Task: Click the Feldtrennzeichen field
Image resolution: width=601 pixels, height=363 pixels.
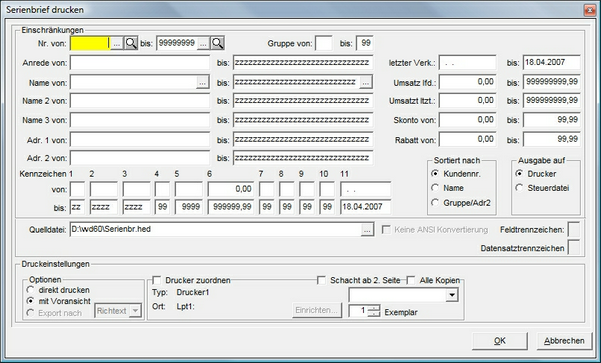Action: coord(573,230)
